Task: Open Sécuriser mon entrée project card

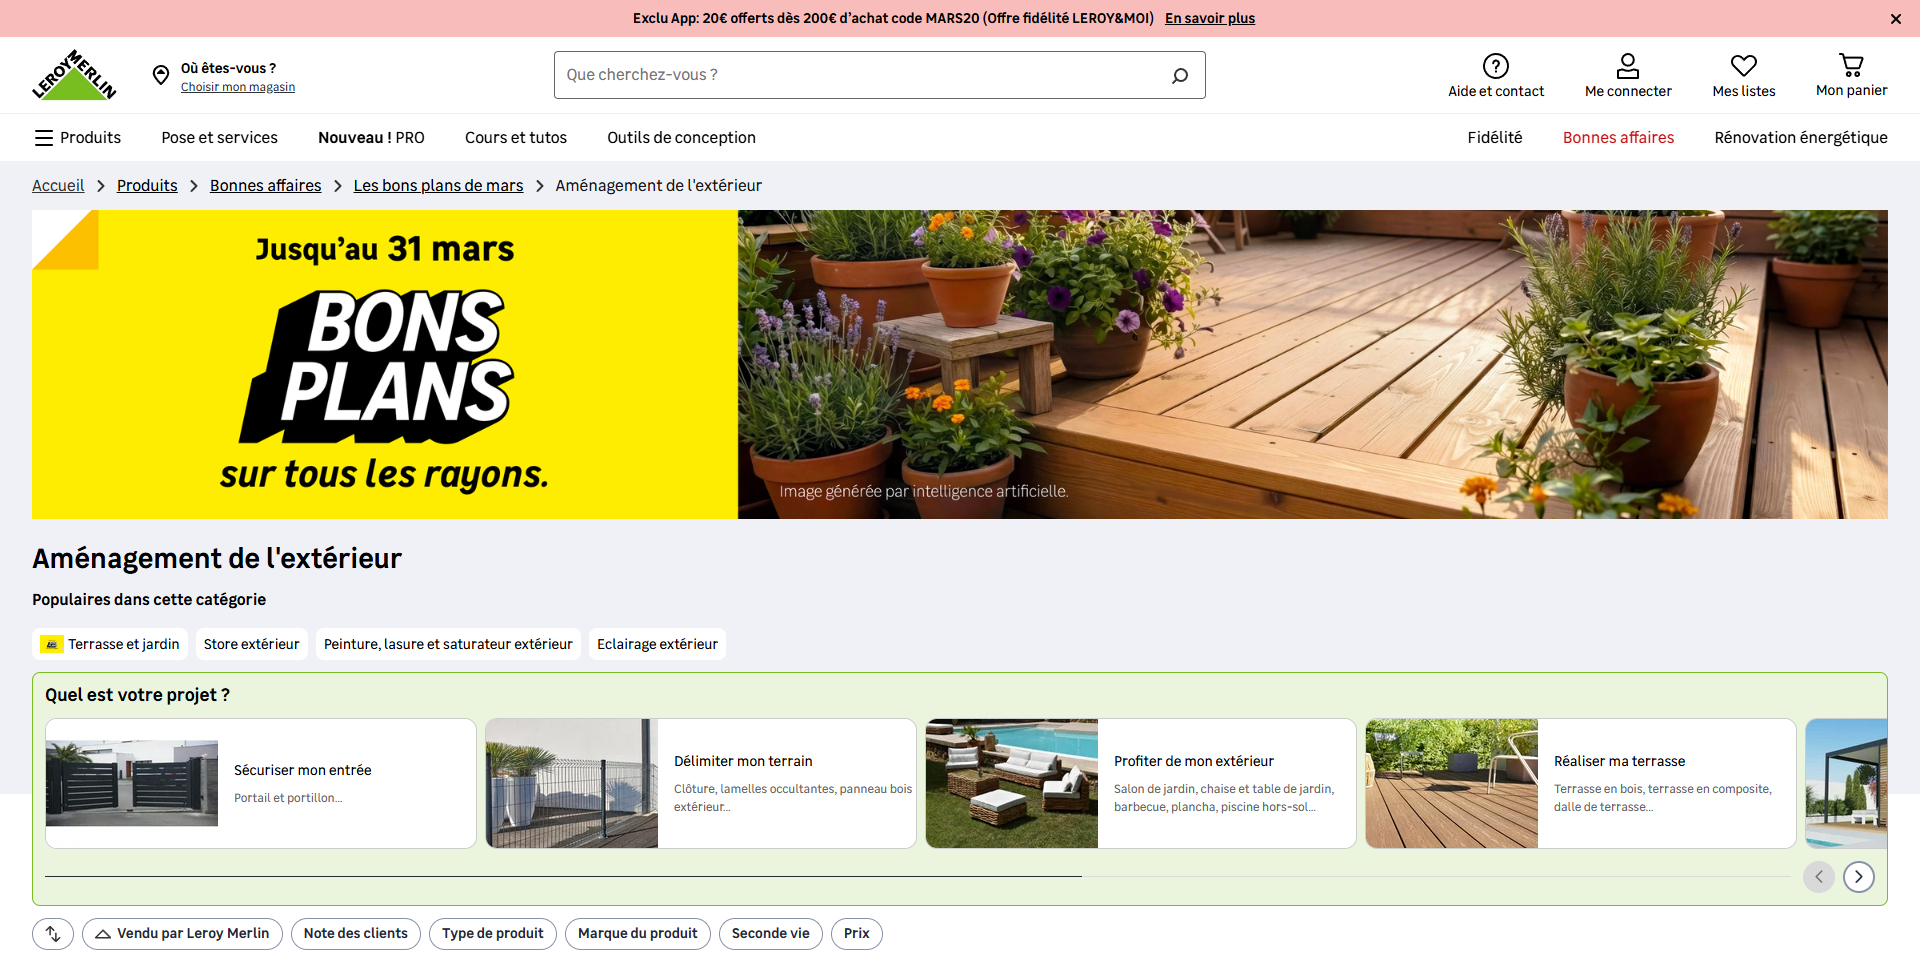Action: coord(261,783)
